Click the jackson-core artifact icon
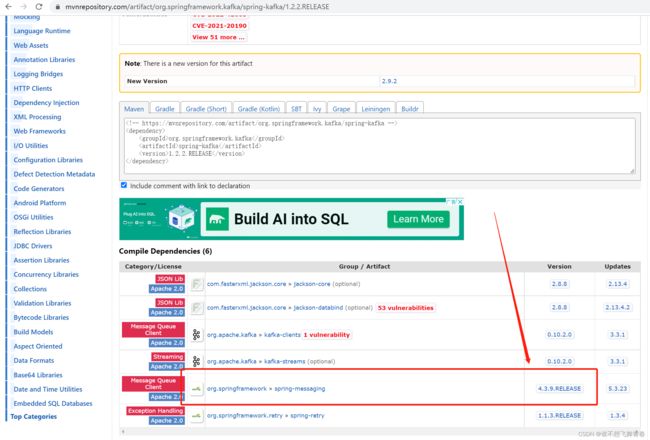Image resolution: width=650 pixels, height=440 pixels. [197, 284]
